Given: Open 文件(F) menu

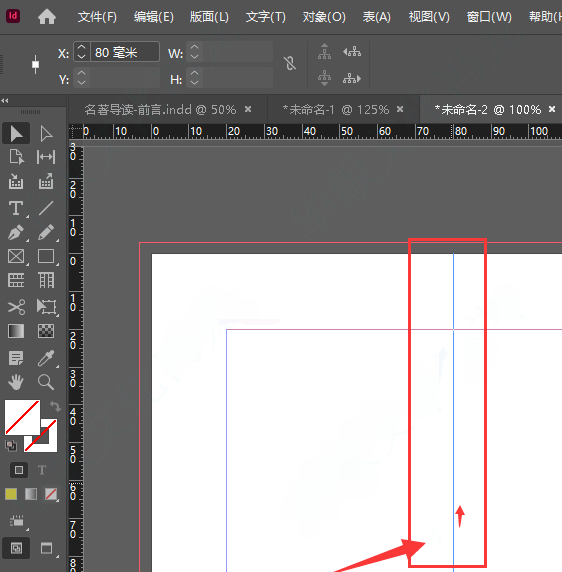Looking at the screenshot, I should (x=97, y=17).
